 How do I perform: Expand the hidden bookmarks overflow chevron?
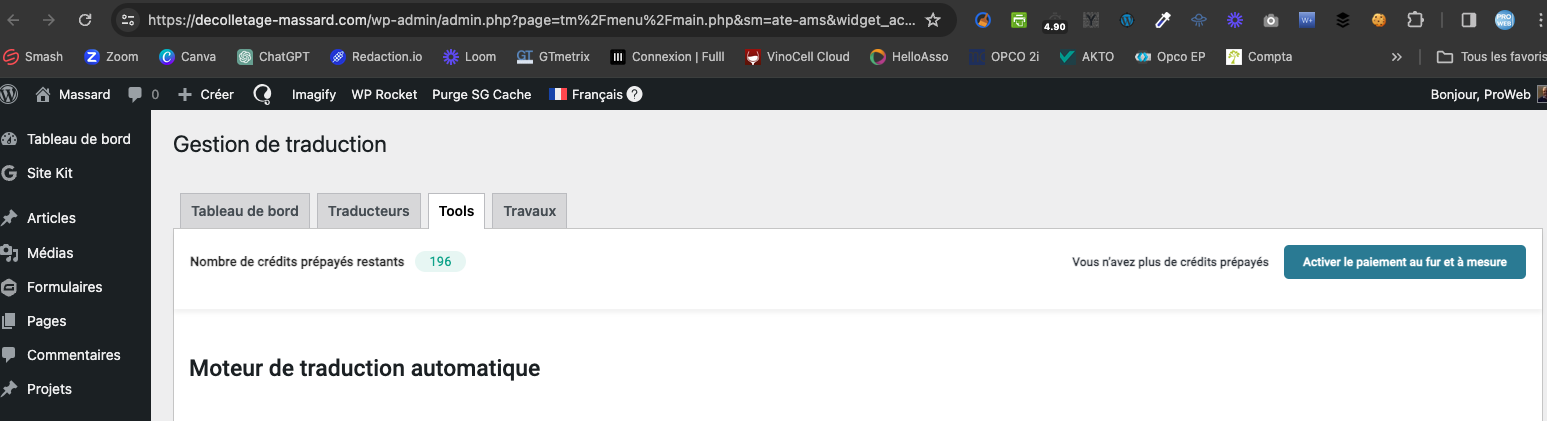coord(1396,57)
